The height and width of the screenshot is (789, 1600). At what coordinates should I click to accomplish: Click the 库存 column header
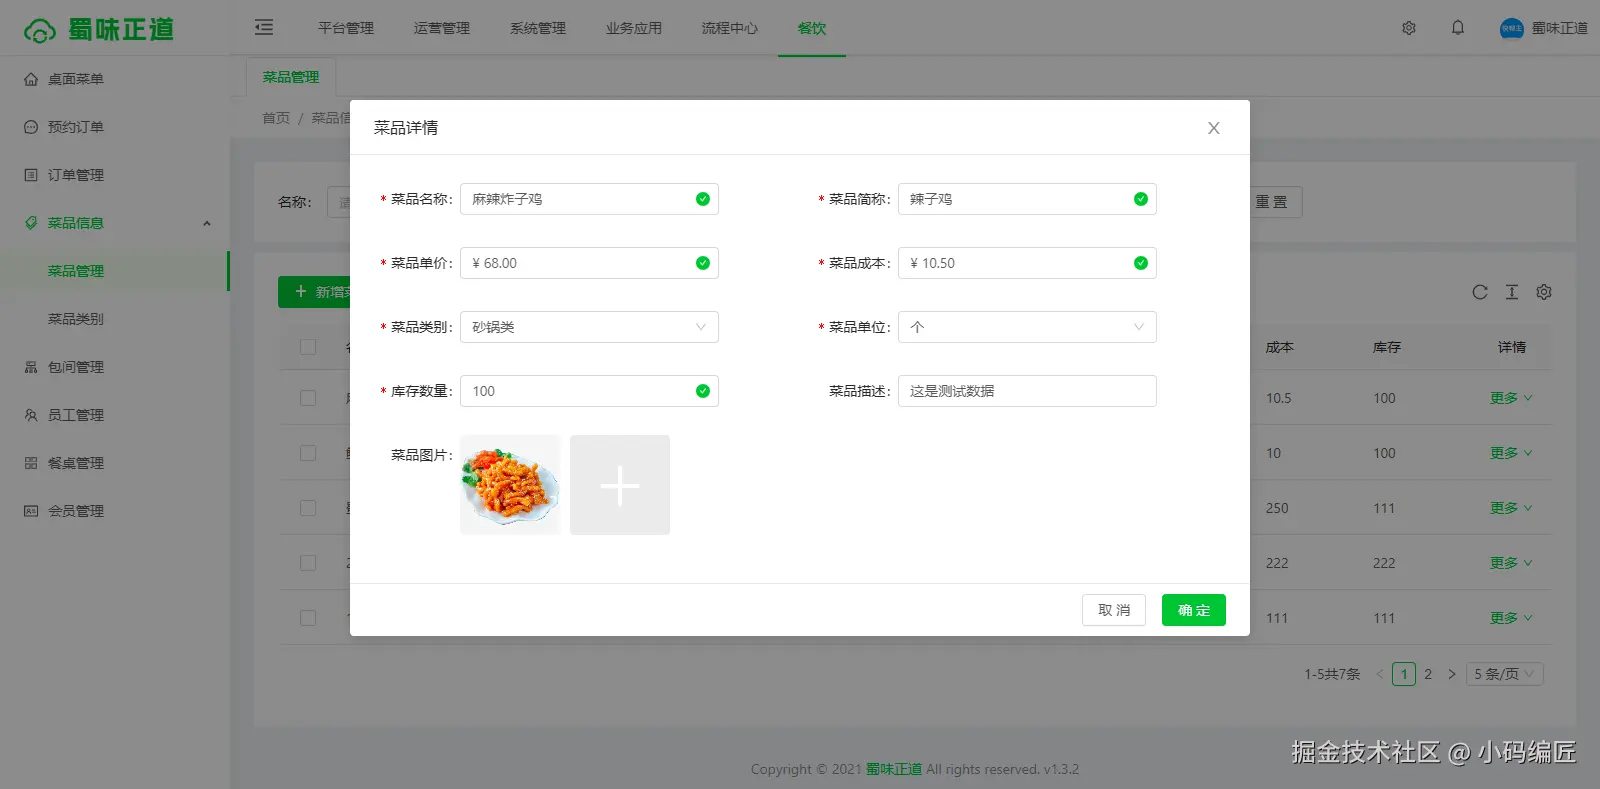[1387, 347]
